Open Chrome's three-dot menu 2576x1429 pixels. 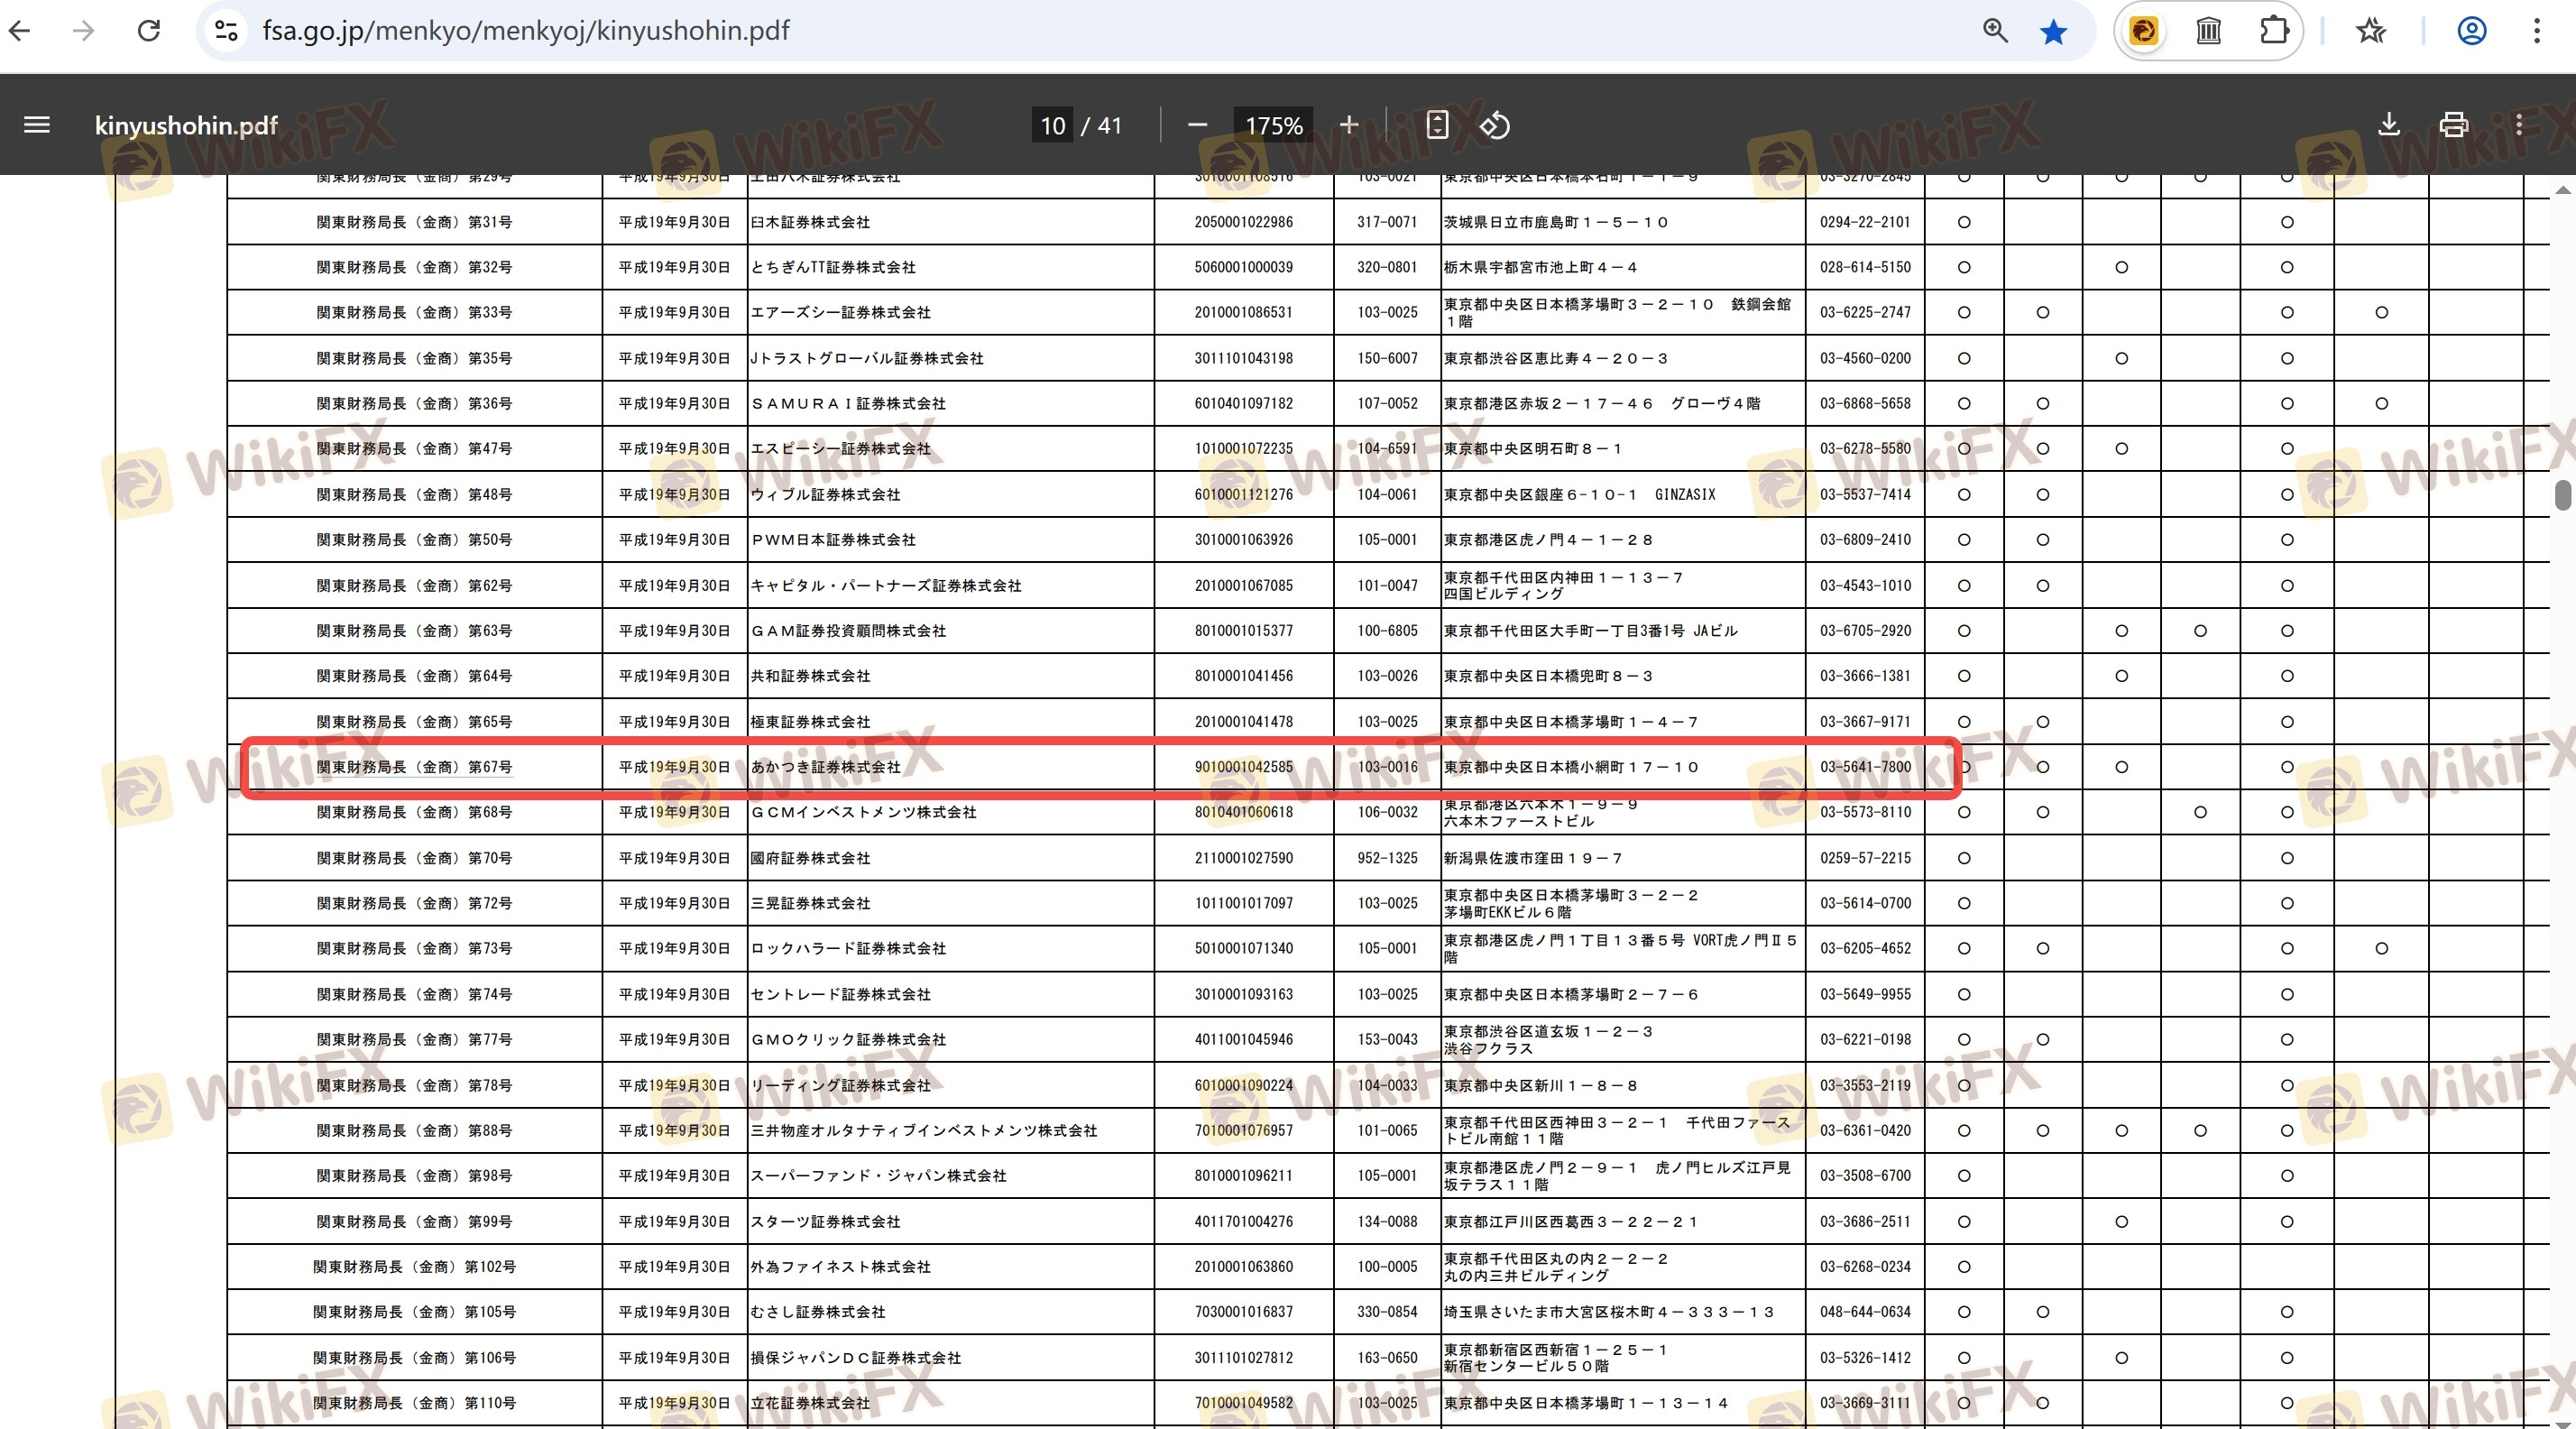coord(2537,31)
